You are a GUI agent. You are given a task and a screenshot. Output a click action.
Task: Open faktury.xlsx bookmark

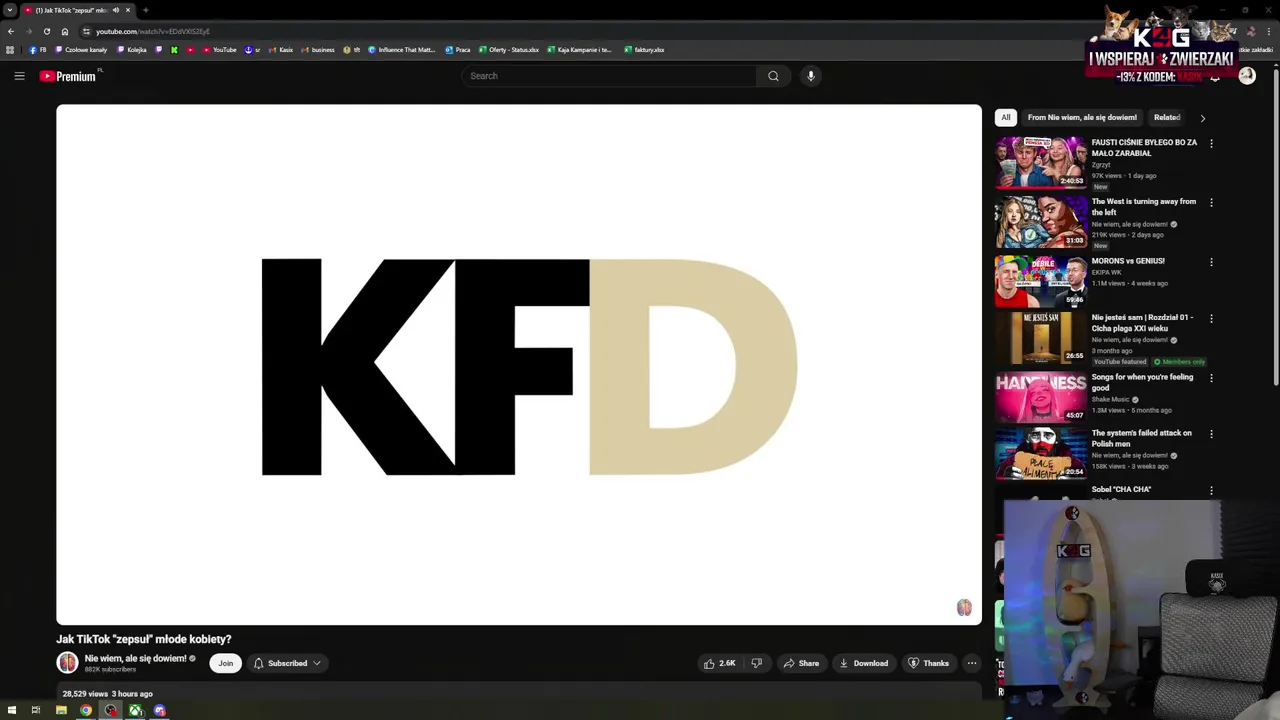[644, 50]
